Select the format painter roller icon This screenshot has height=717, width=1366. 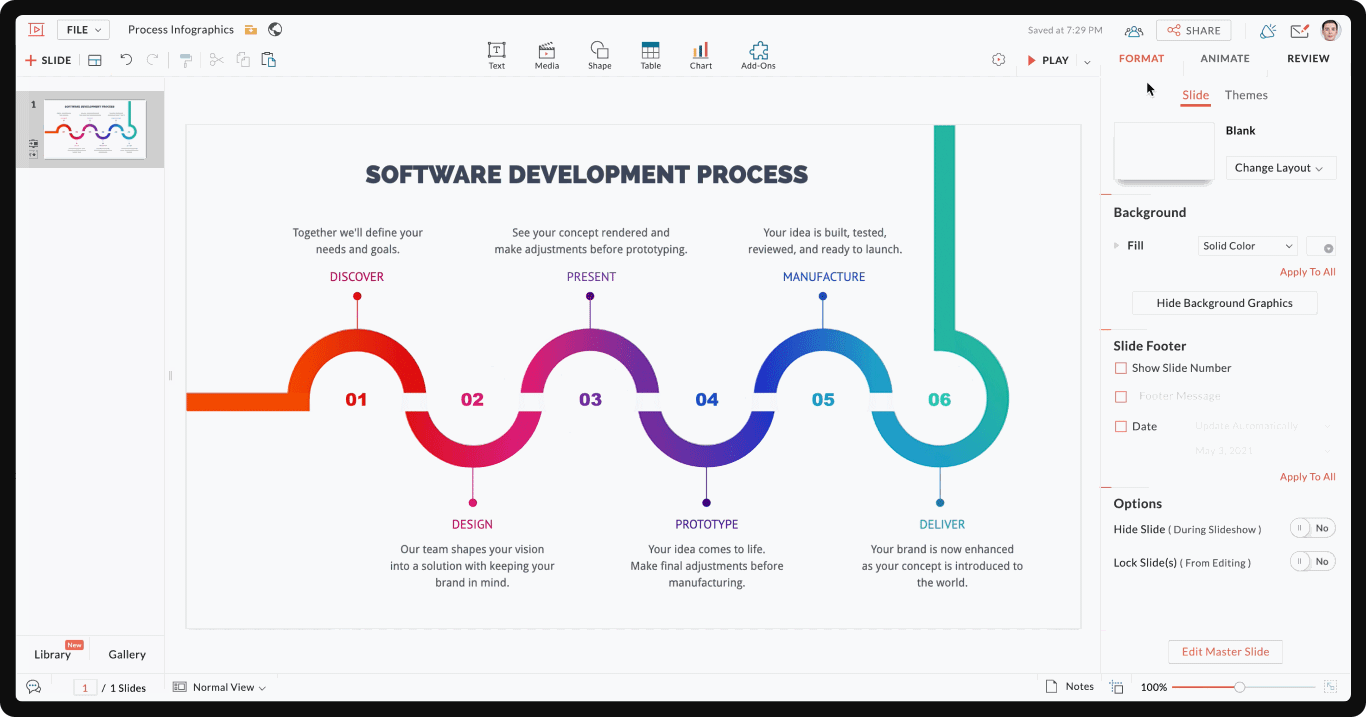[x=186, y=60]
